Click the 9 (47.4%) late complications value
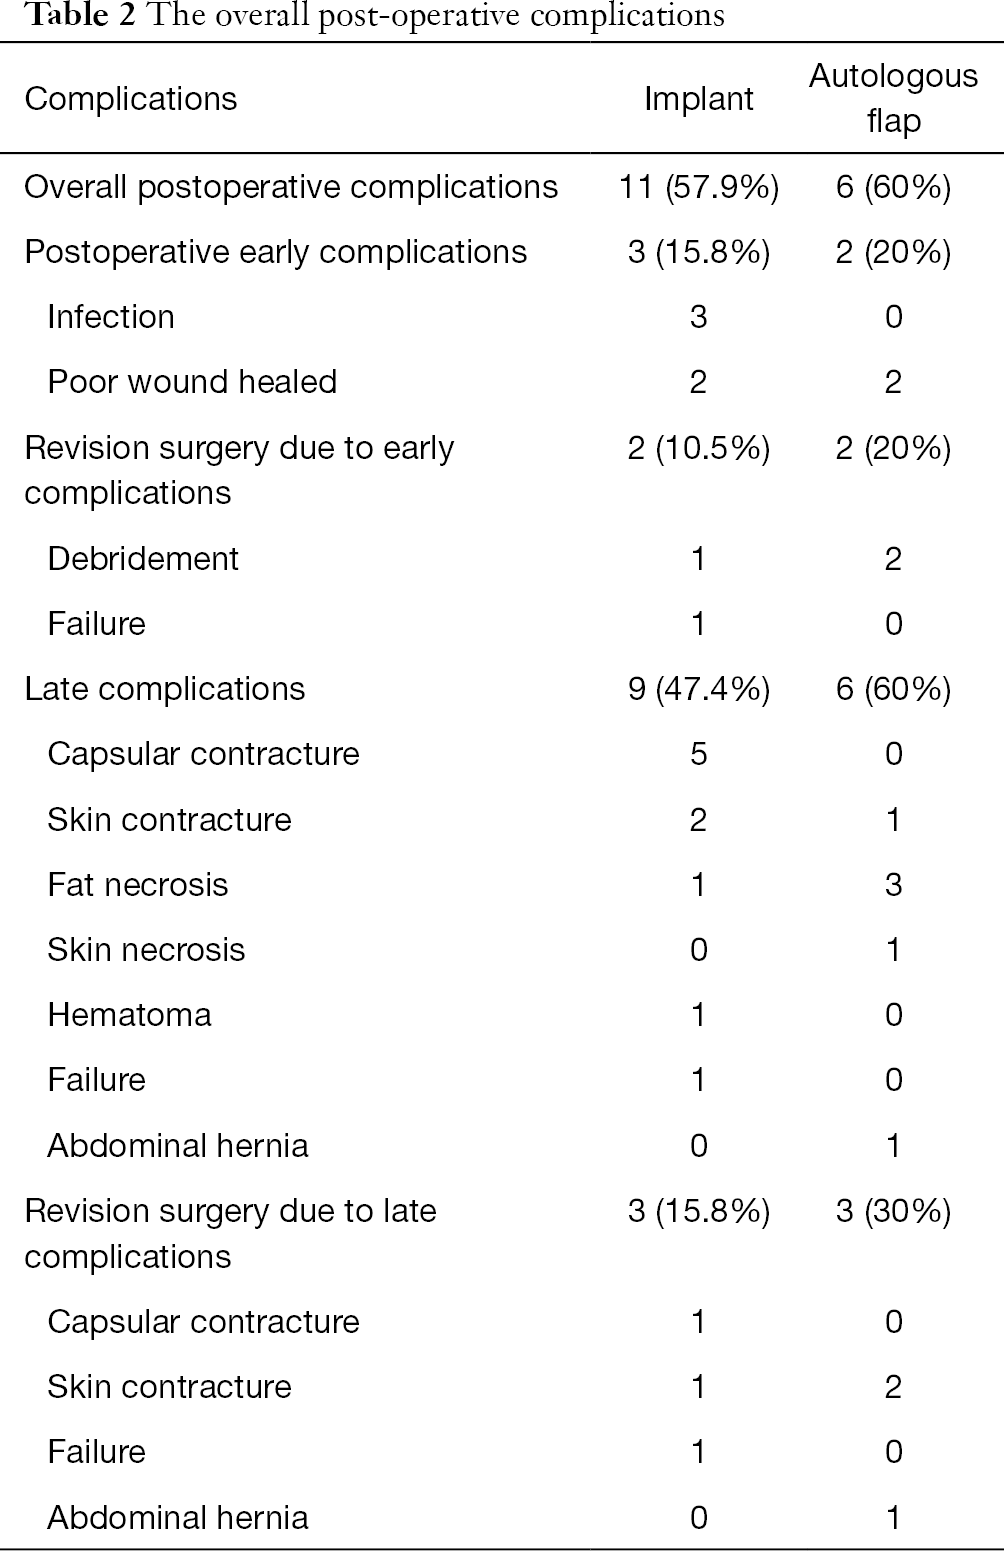 699,689
